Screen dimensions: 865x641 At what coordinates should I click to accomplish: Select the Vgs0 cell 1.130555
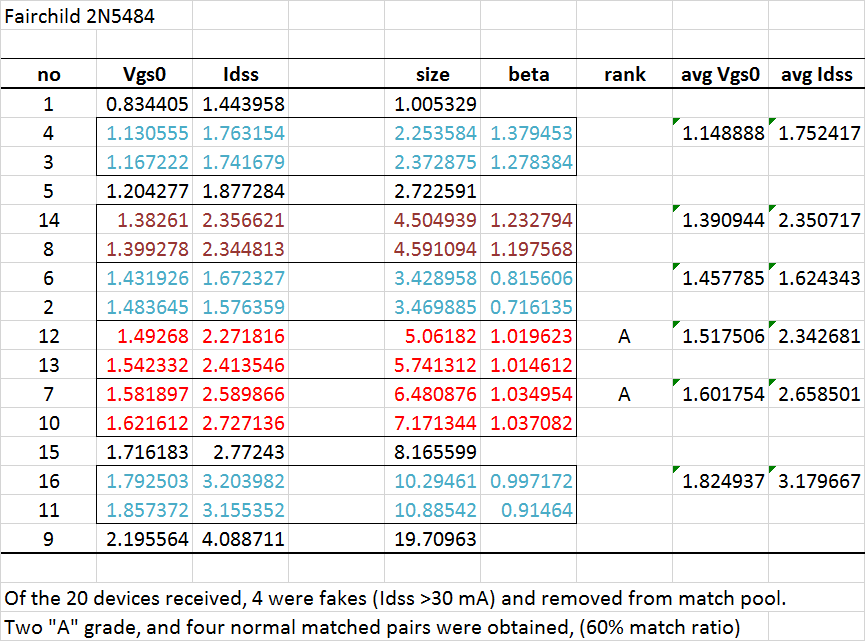click(145, 132)
